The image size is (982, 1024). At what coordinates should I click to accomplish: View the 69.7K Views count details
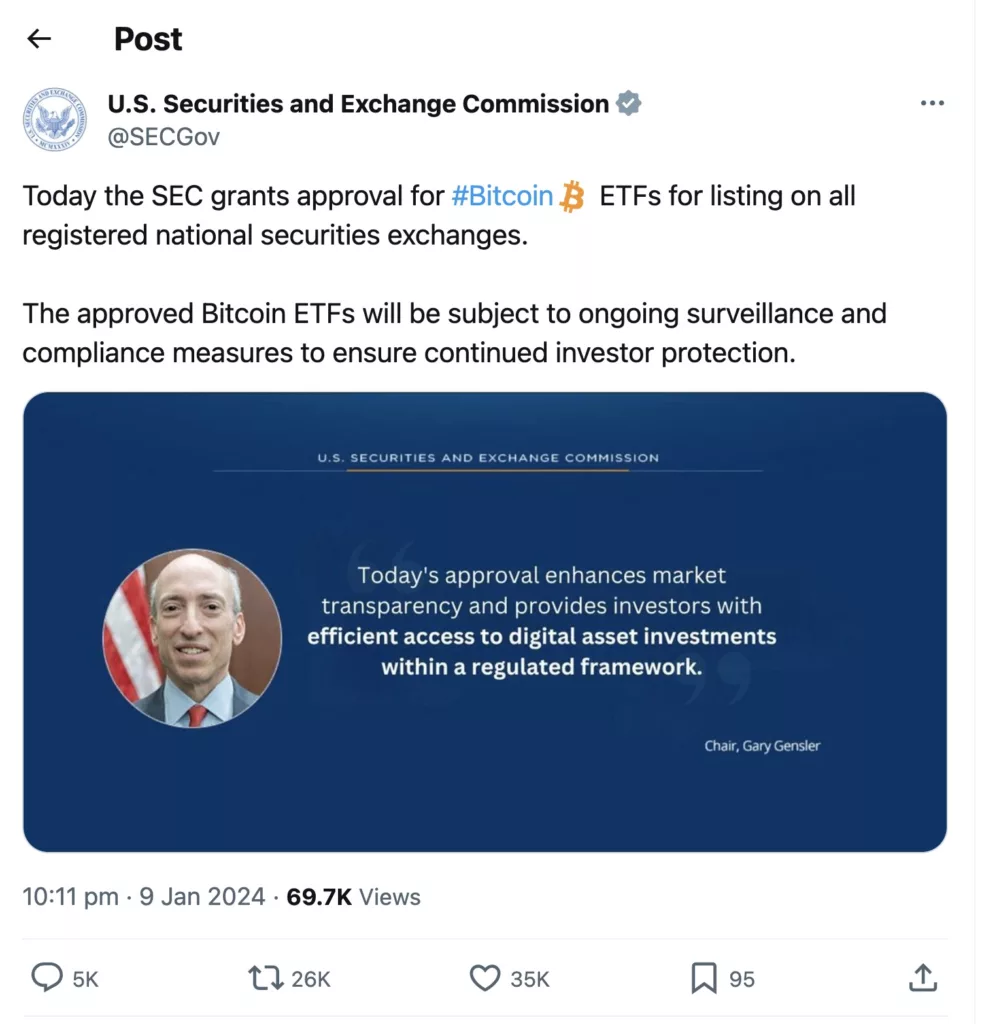tap(353, 897)
